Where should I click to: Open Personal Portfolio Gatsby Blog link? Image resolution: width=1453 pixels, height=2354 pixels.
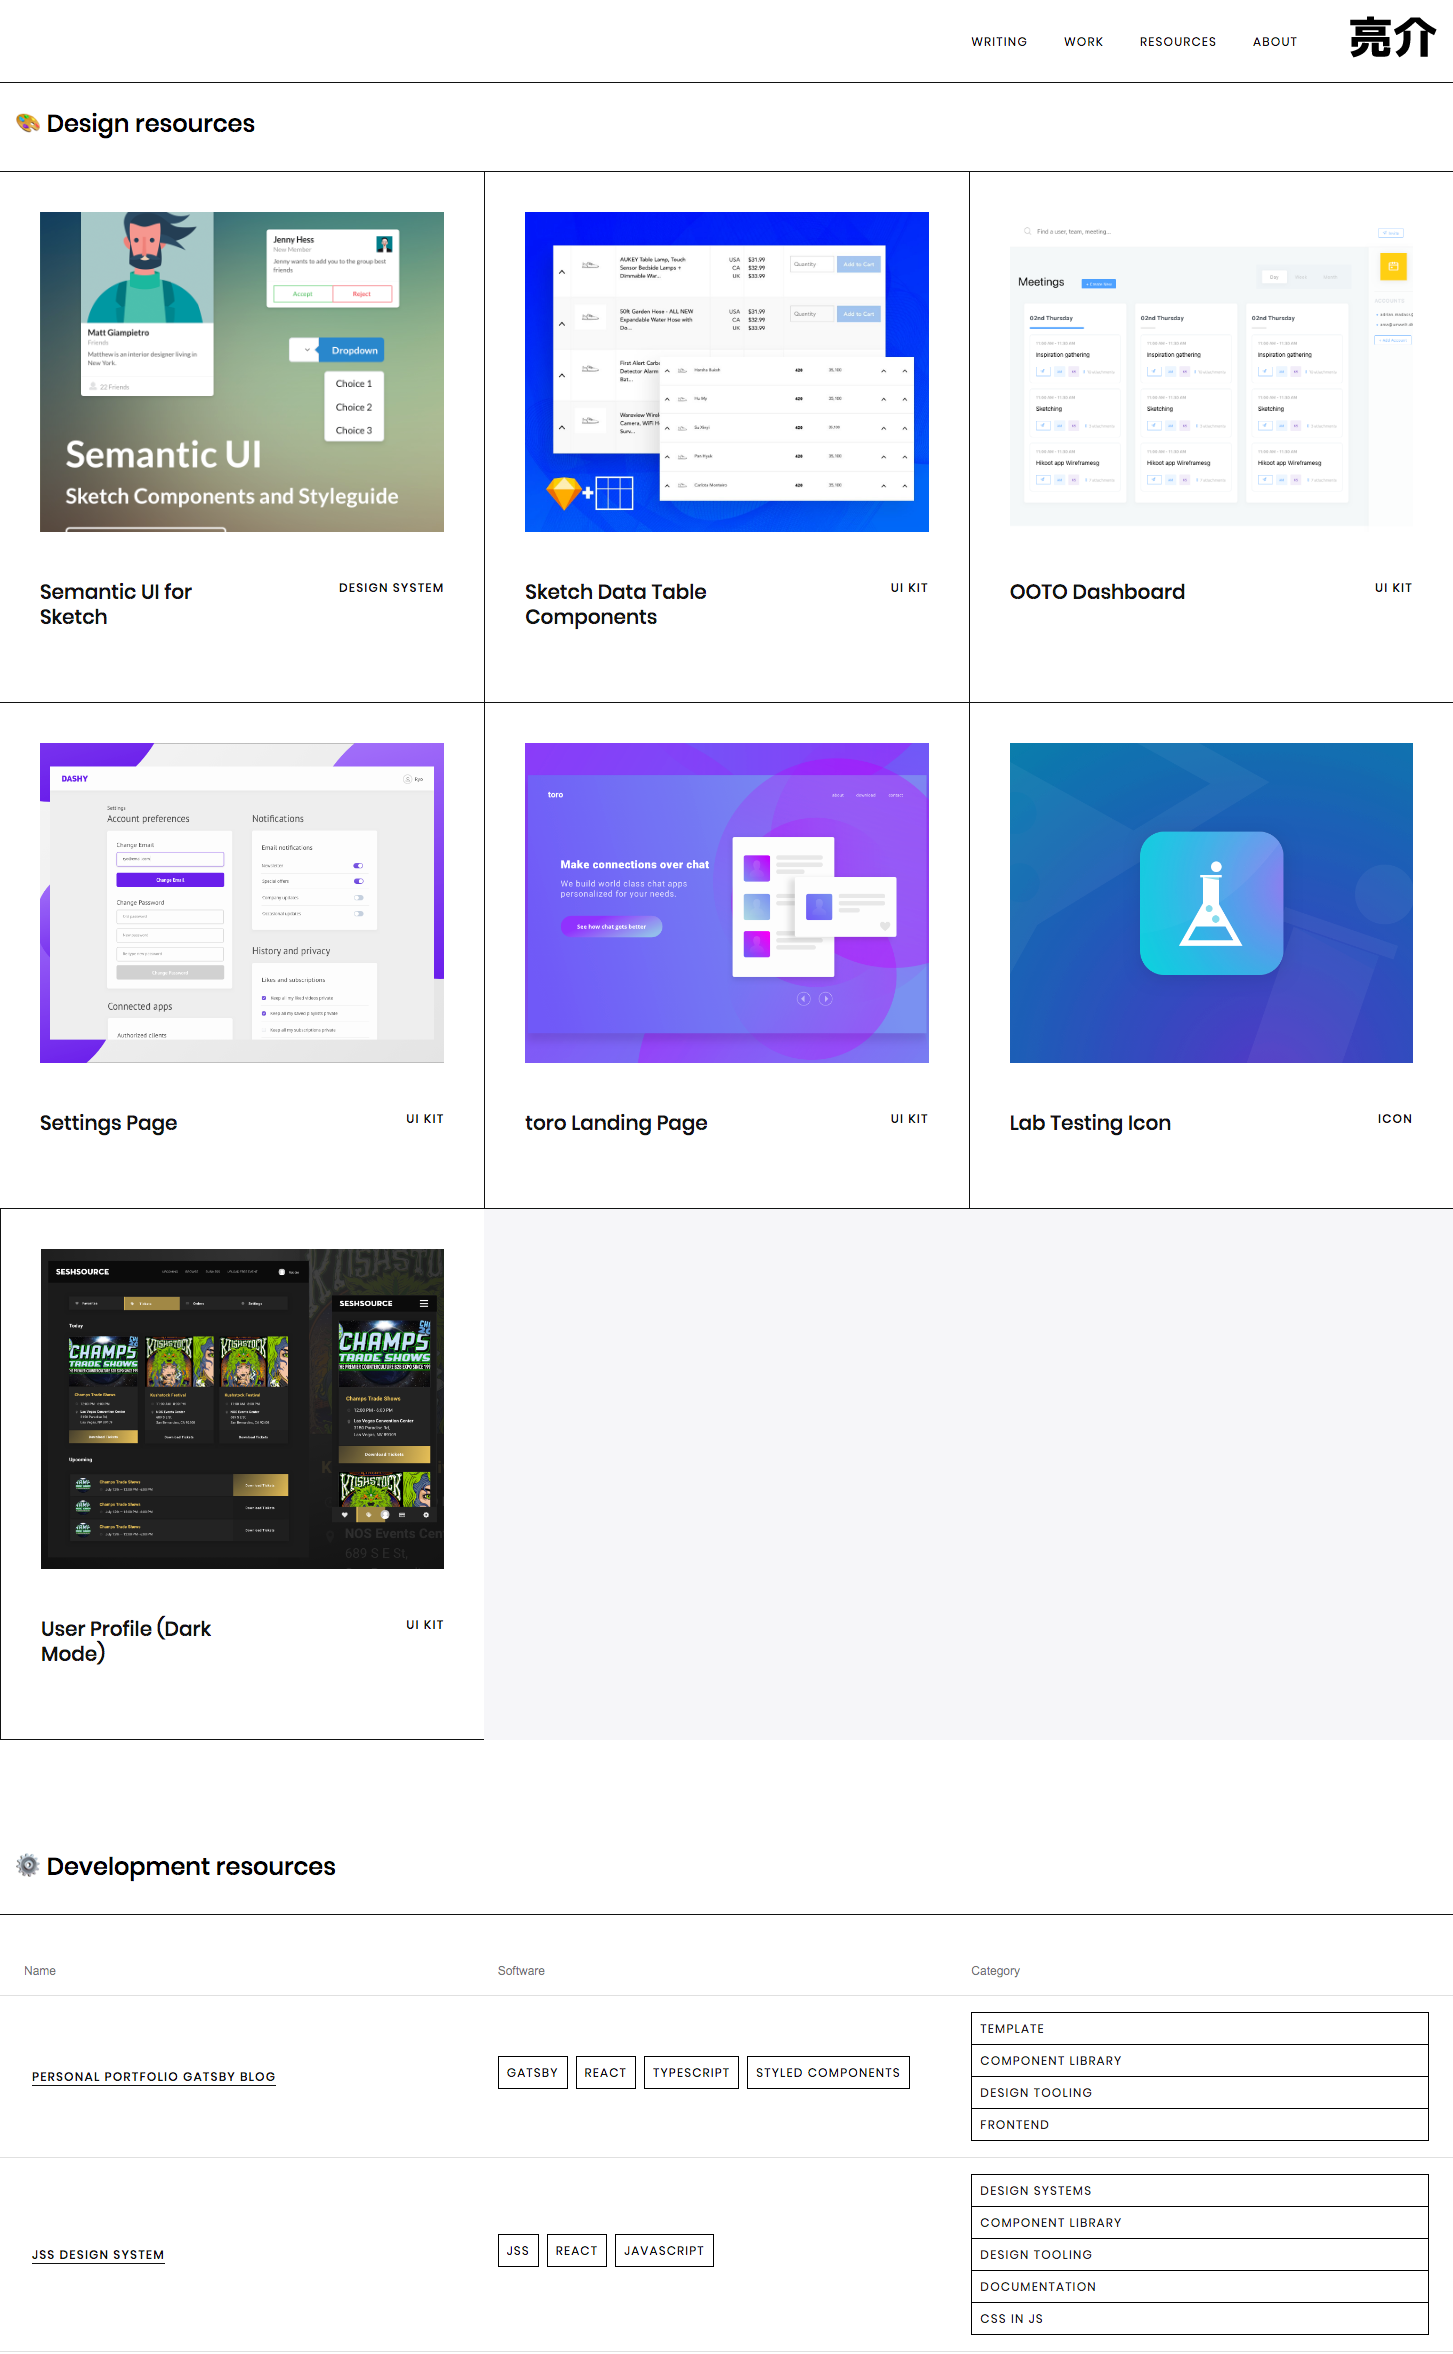153,2076
